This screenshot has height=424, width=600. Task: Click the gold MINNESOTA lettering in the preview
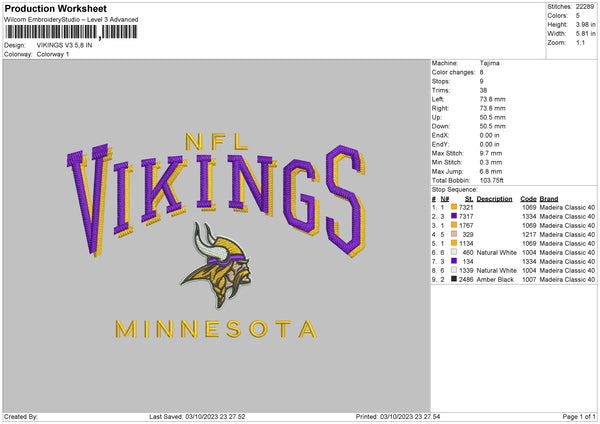216,329
